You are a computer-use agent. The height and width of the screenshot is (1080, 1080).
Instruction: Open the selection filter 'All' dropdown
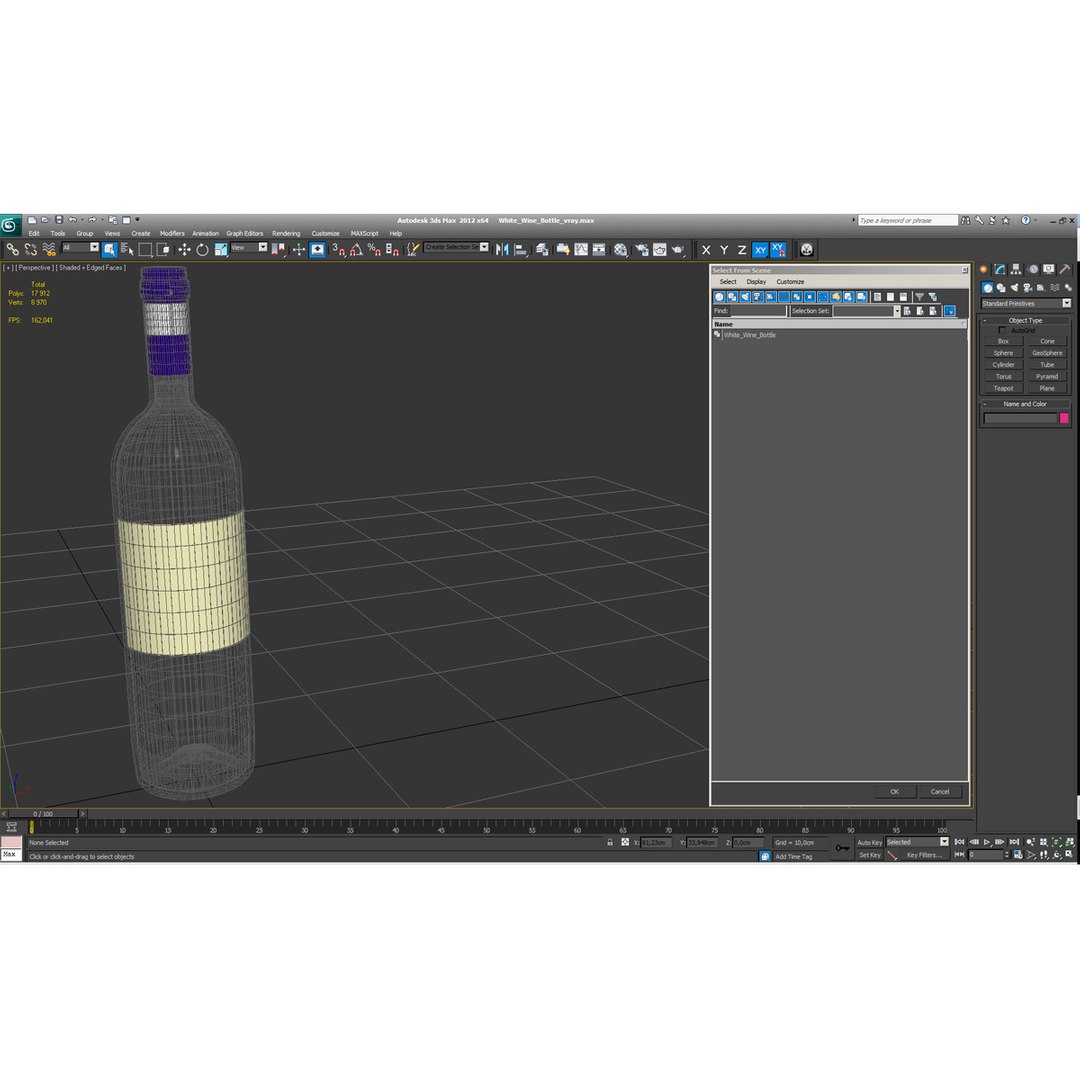pyautogui.click(x=94, y=247)
